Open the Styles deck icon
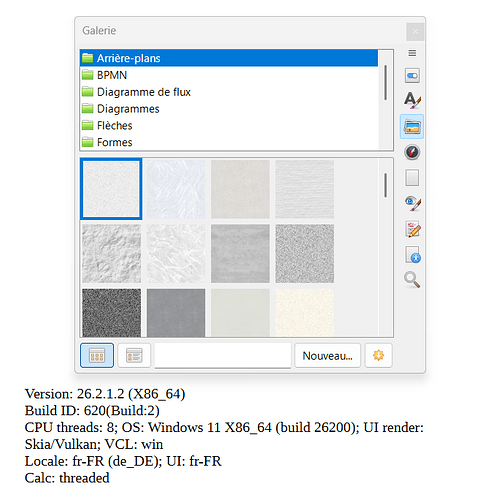This screenshot has width=481, height=500. (x=412, y=100)
